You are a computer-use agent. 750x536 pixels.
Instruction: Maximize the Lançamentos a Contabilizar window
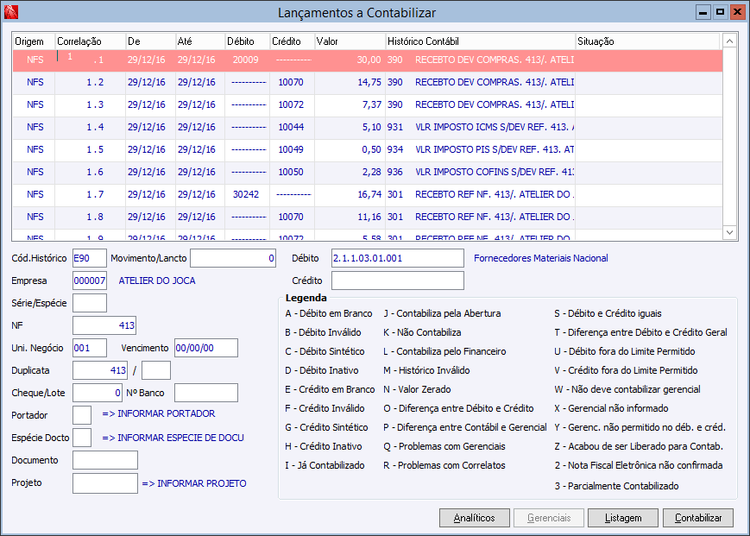tap(720, 12)
